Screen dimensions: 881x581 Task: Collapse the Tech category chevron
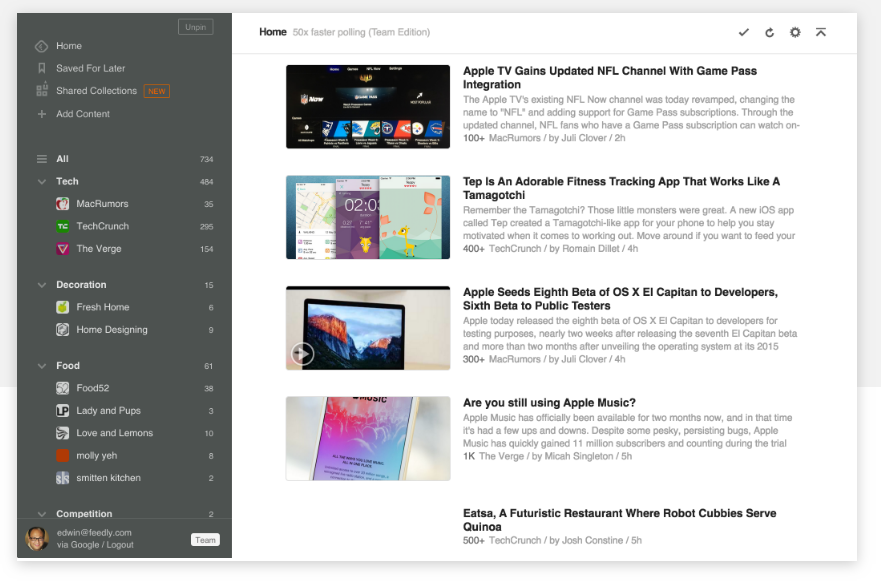tap(42, 181)
